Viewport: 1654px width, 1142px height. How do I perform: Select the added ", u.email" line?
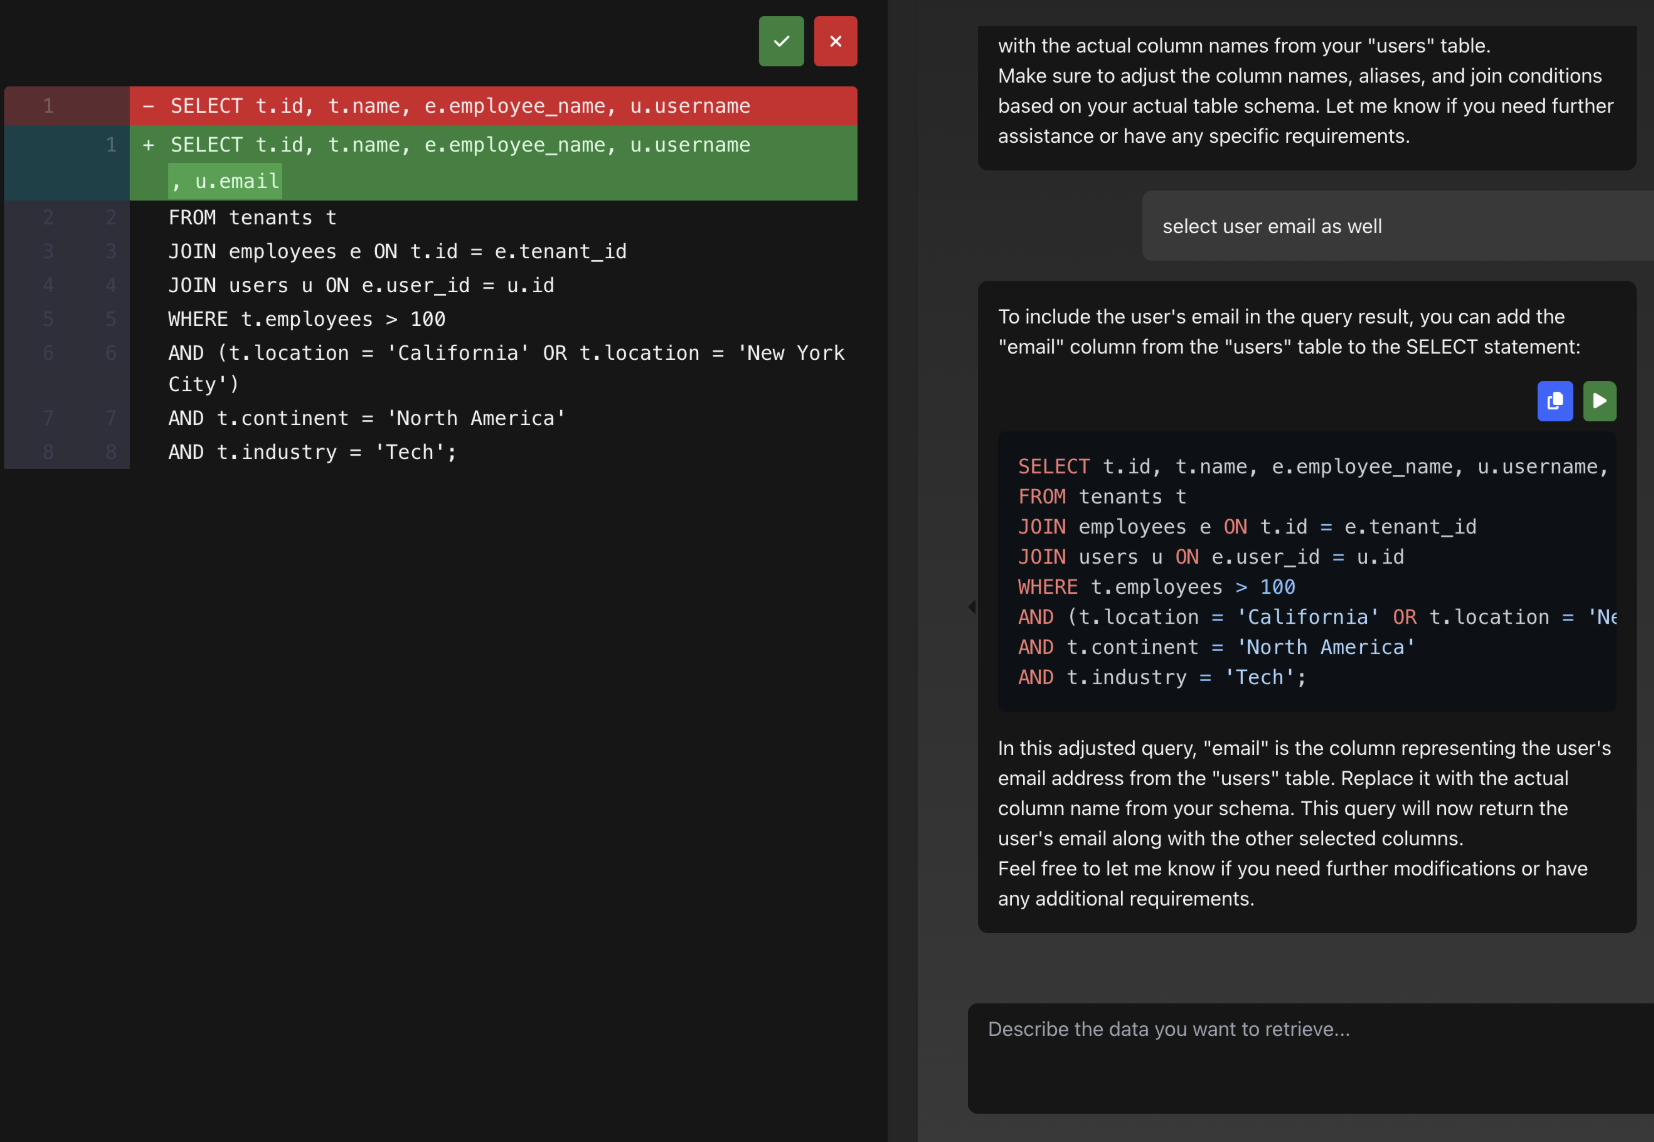tap(225, 181)
